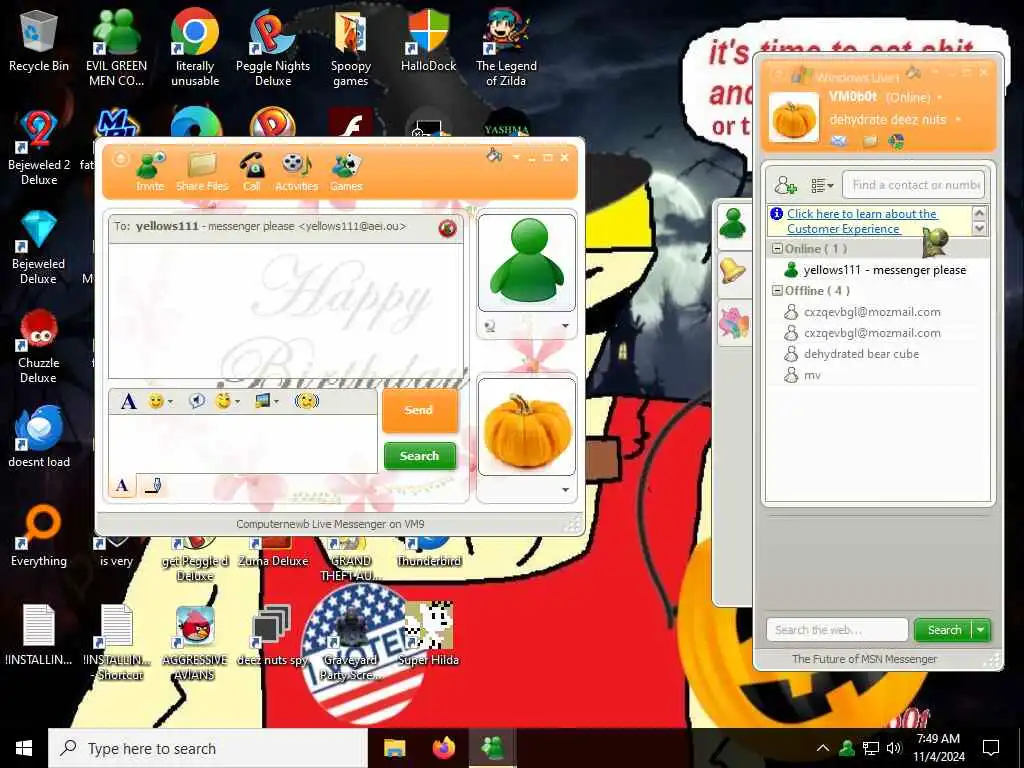Select the handwriting pen tab
The width and height of the screenshot is (1024, 768).
[x=153, y=485]
